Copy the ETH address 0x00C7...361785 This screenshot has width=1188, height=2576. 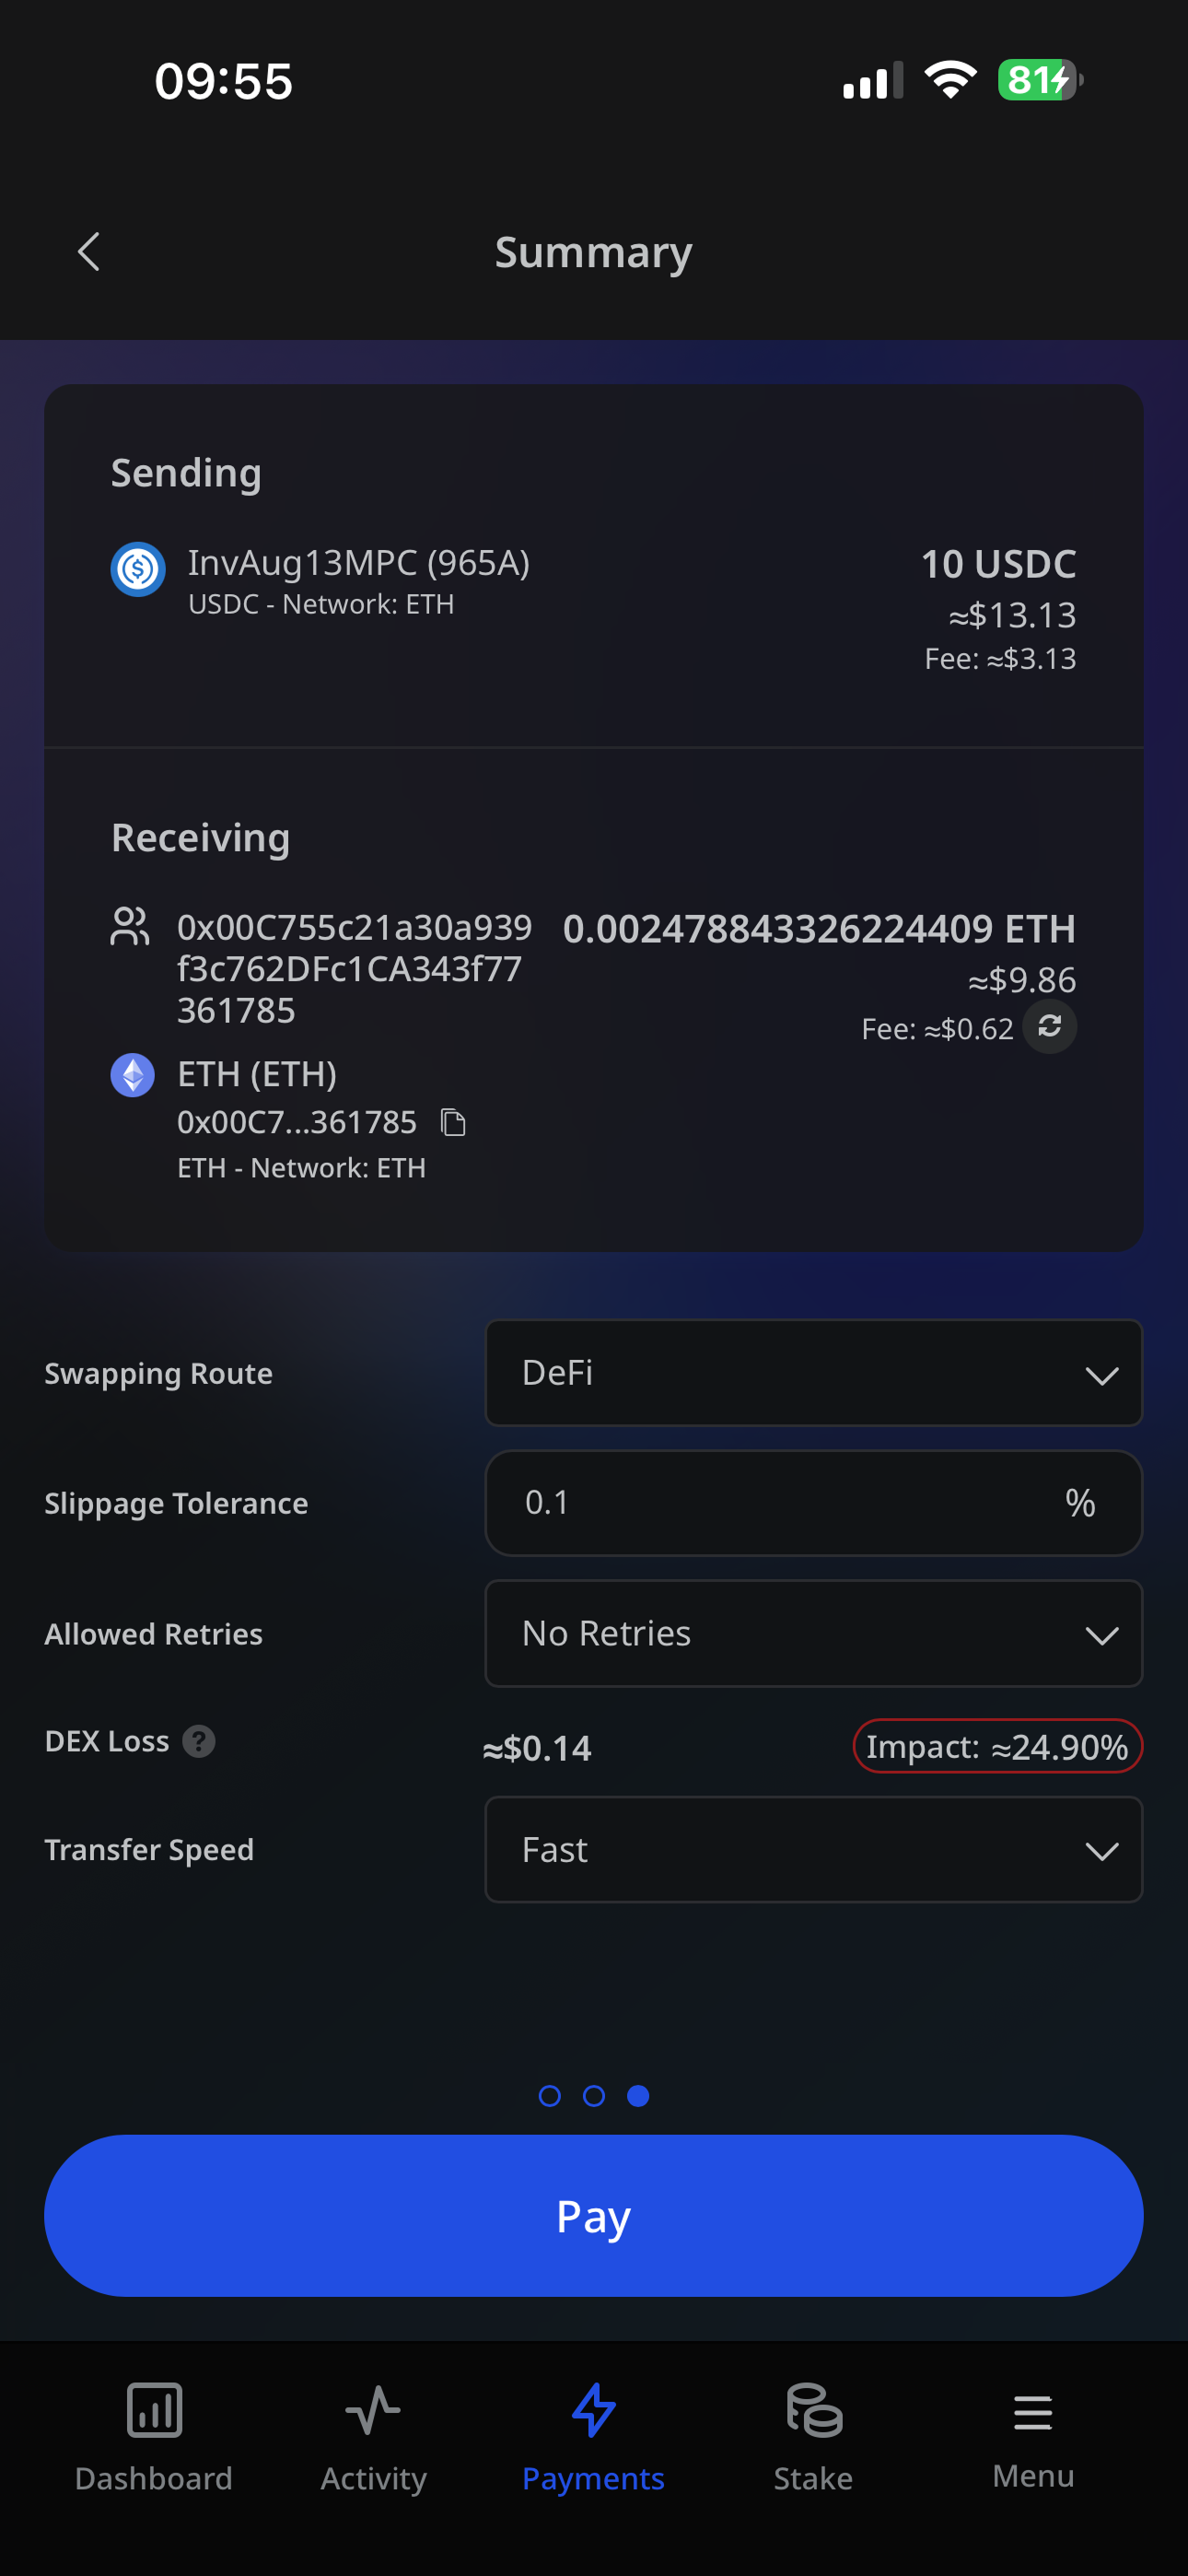click(453, 1123)
